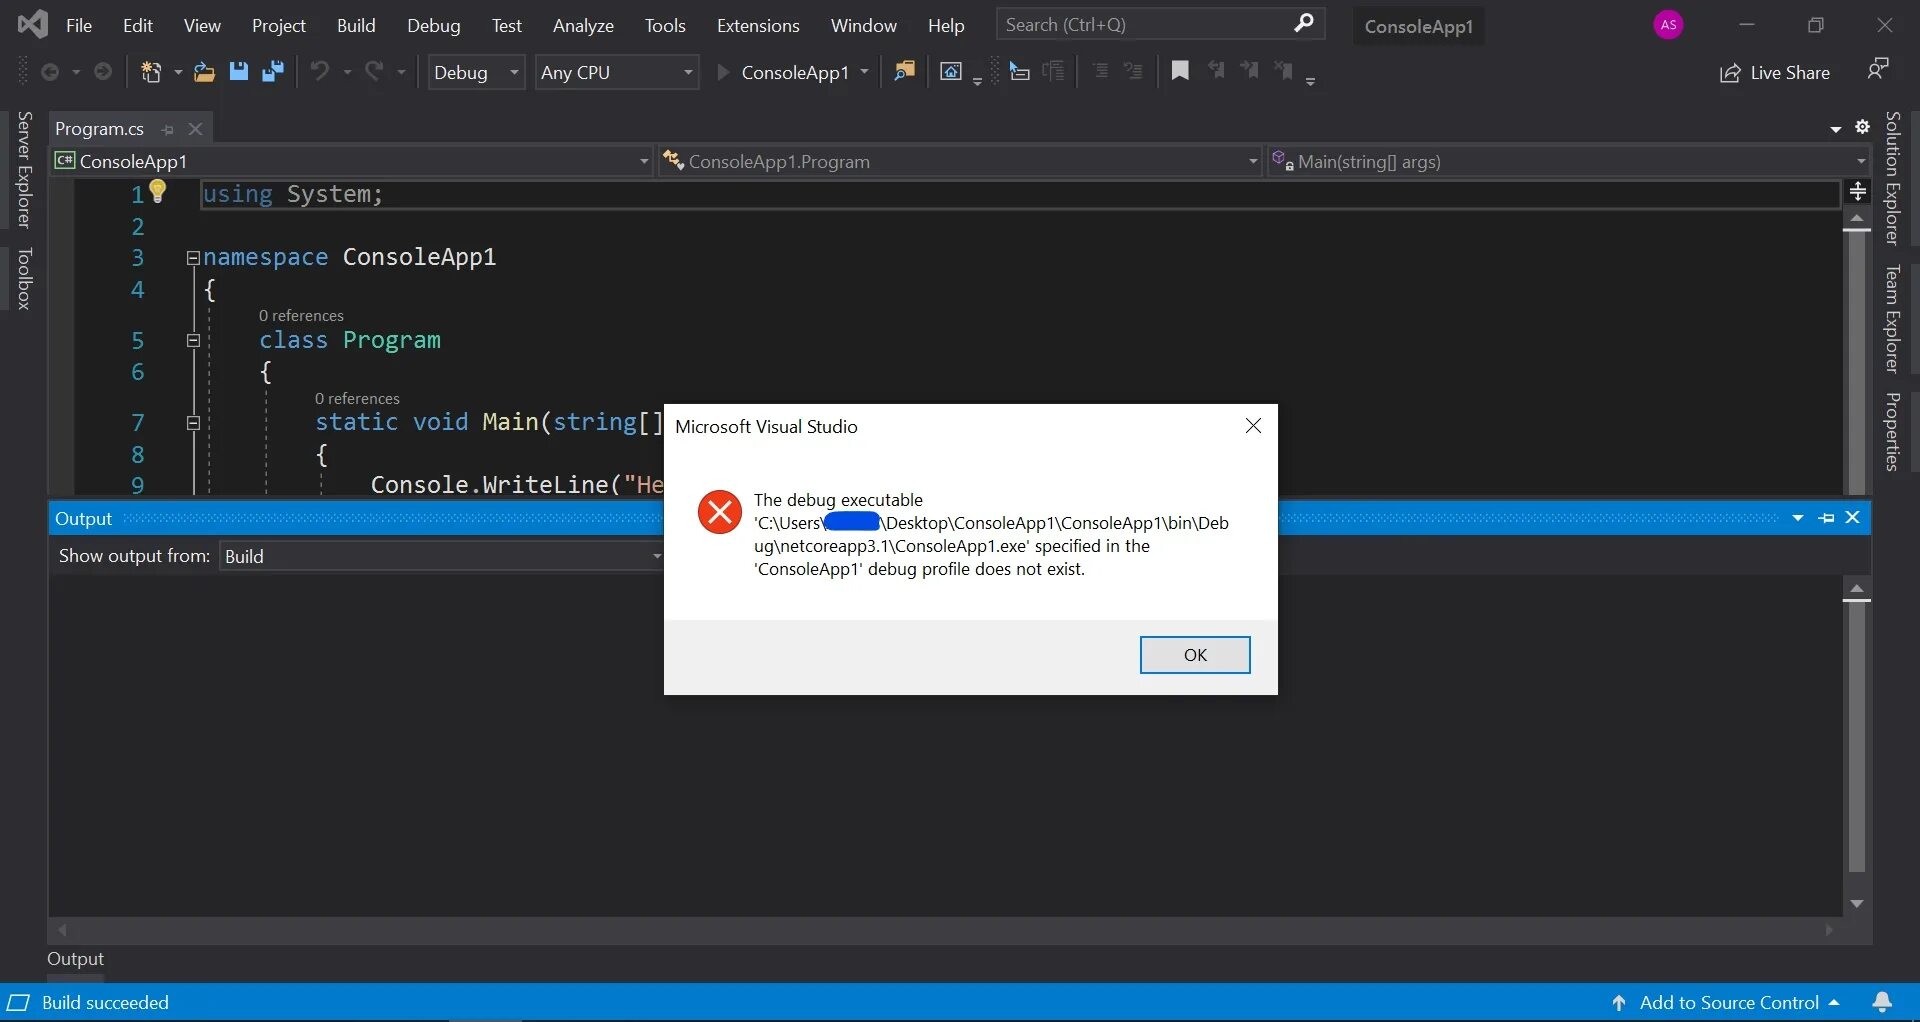
Task: Click the Save All toolbar icon
Action: [272, 72]
